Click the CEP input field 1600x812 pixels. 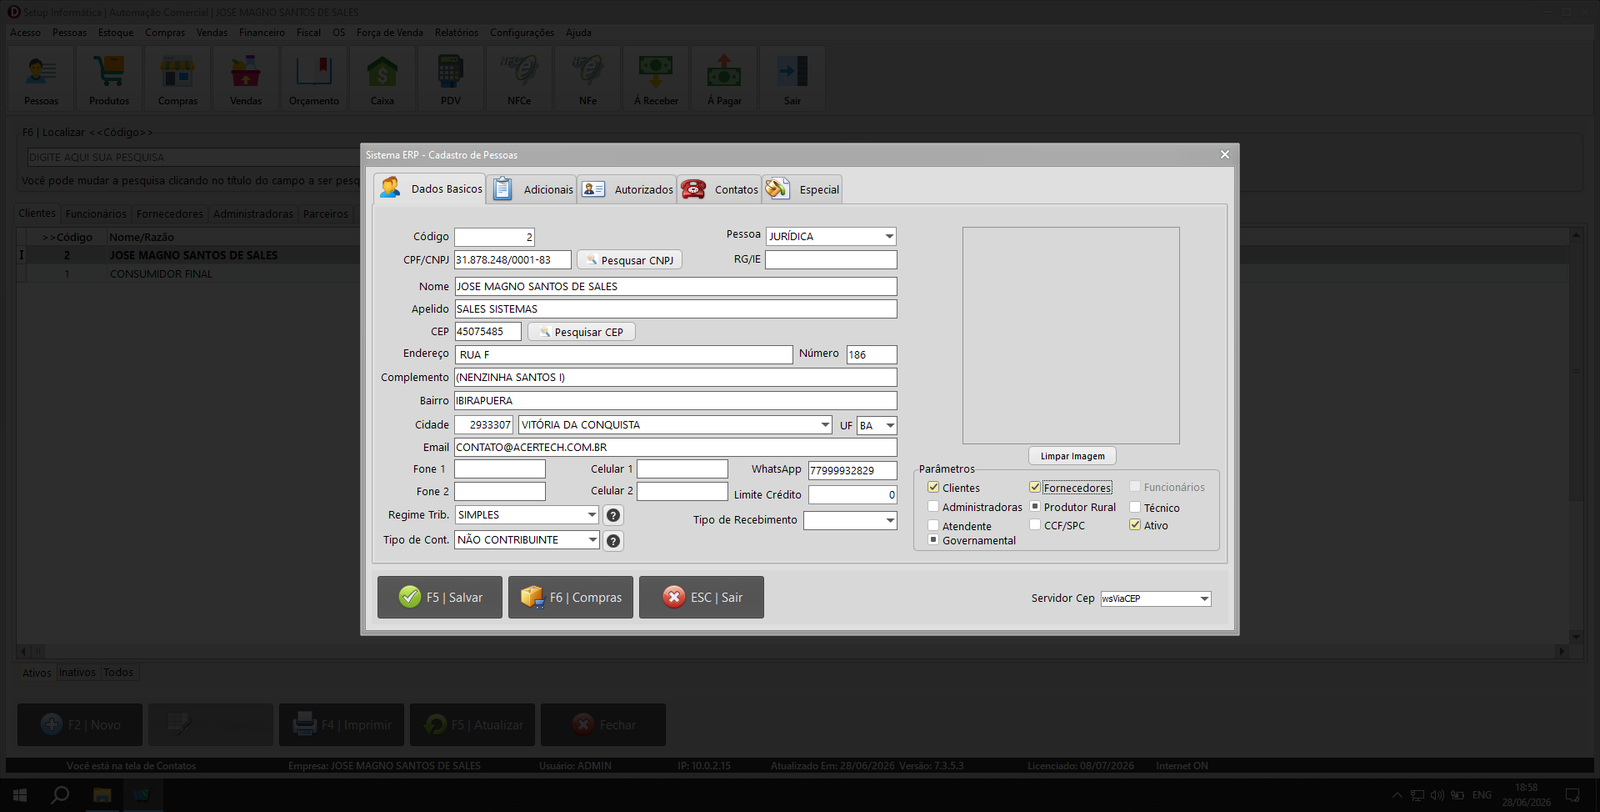pos(488,332)
